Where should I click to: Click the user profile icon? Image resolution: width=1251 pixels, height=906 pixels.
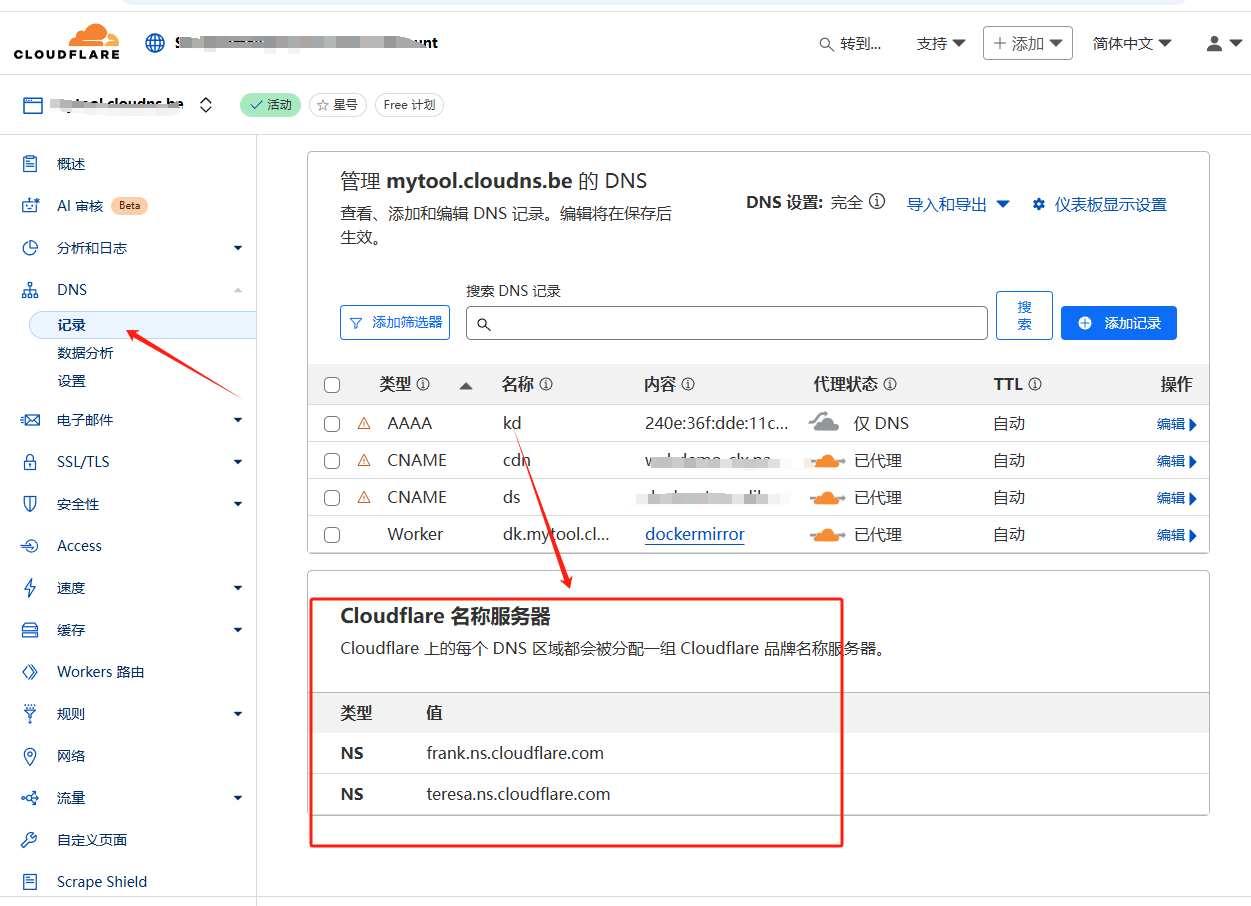1214,43
